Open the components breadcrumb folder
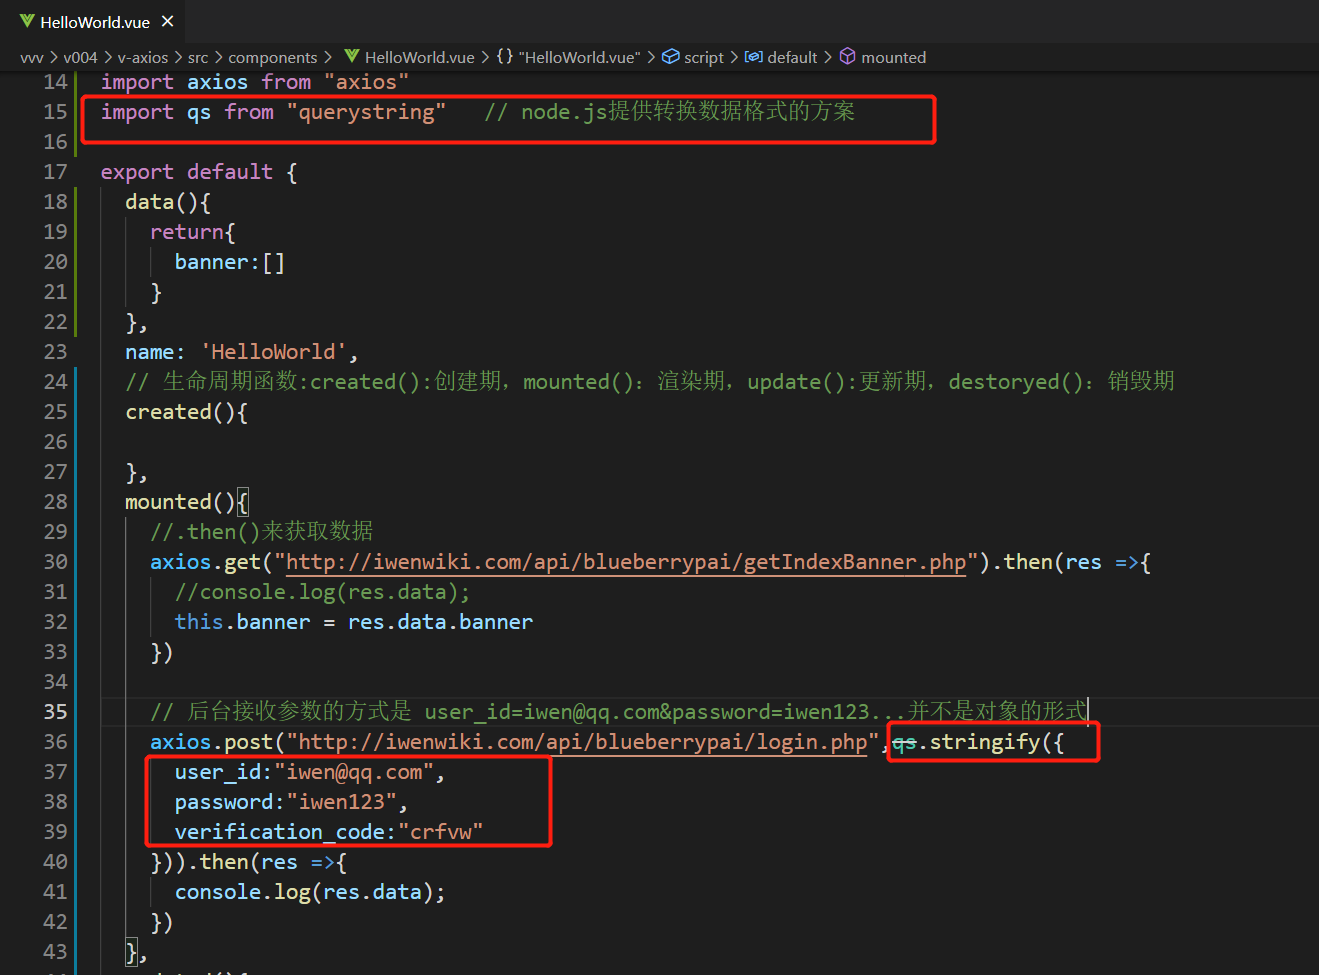 pyautogui.click(x=273, y=58)
